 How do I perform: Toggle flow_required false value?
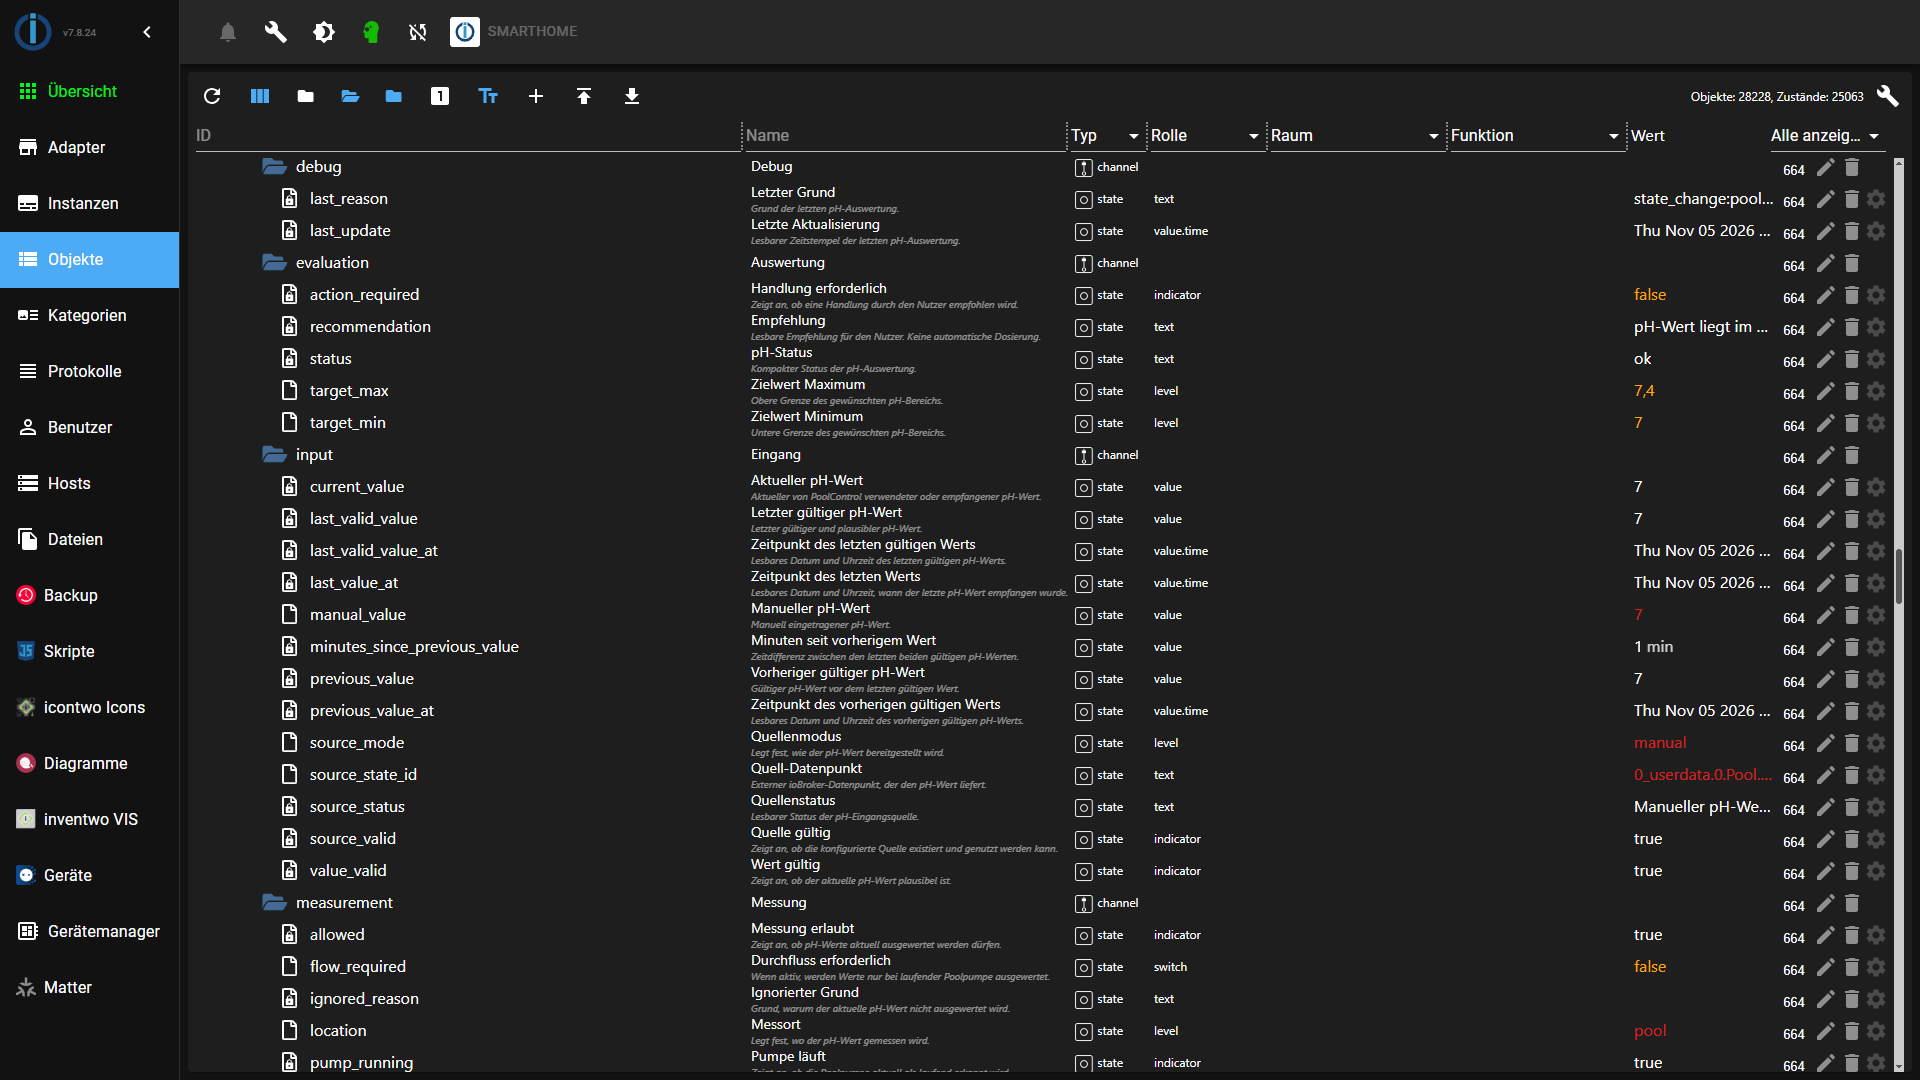[x=1650, y=967]
